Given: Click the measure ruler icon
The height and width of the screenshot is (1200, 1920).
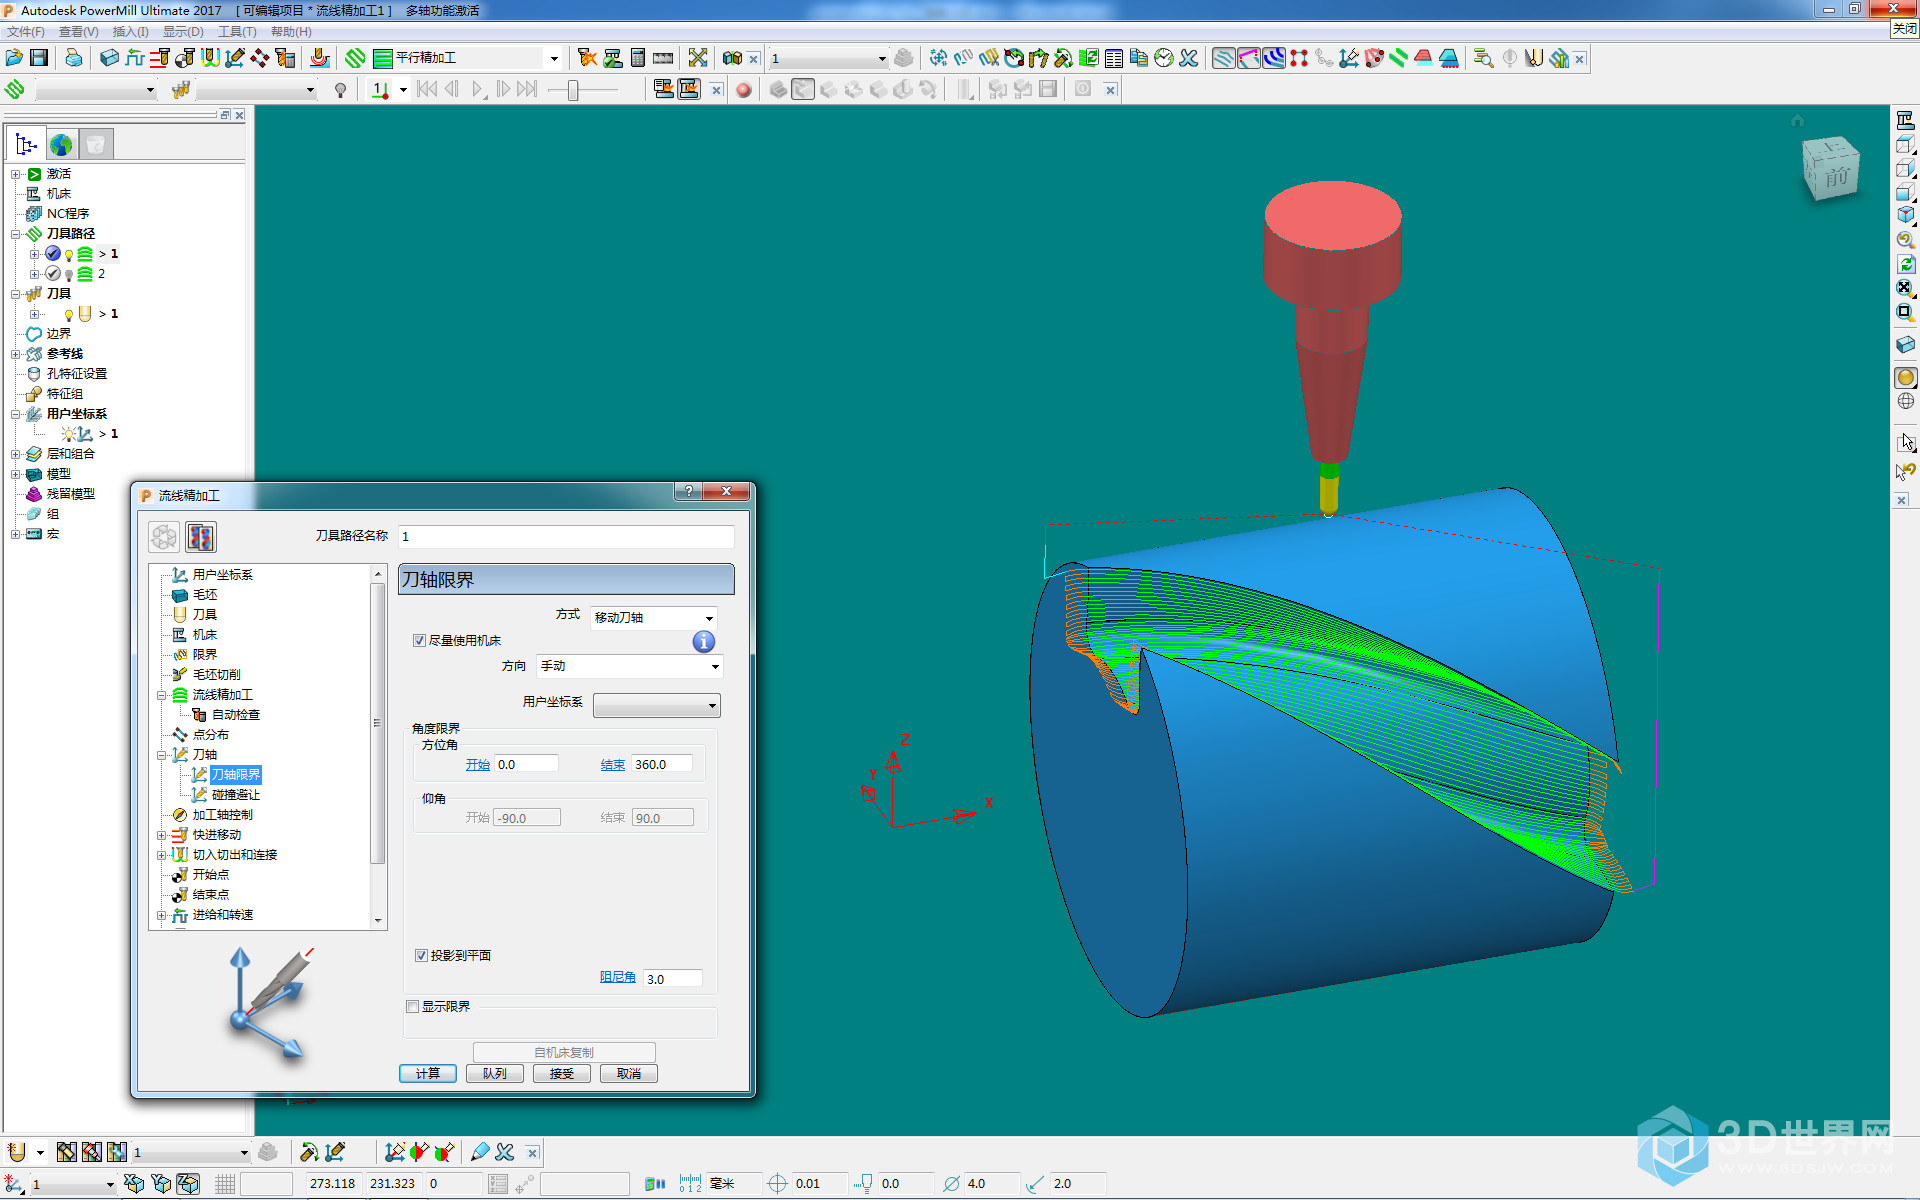Looking at the screenshot, I should point(663,58).
